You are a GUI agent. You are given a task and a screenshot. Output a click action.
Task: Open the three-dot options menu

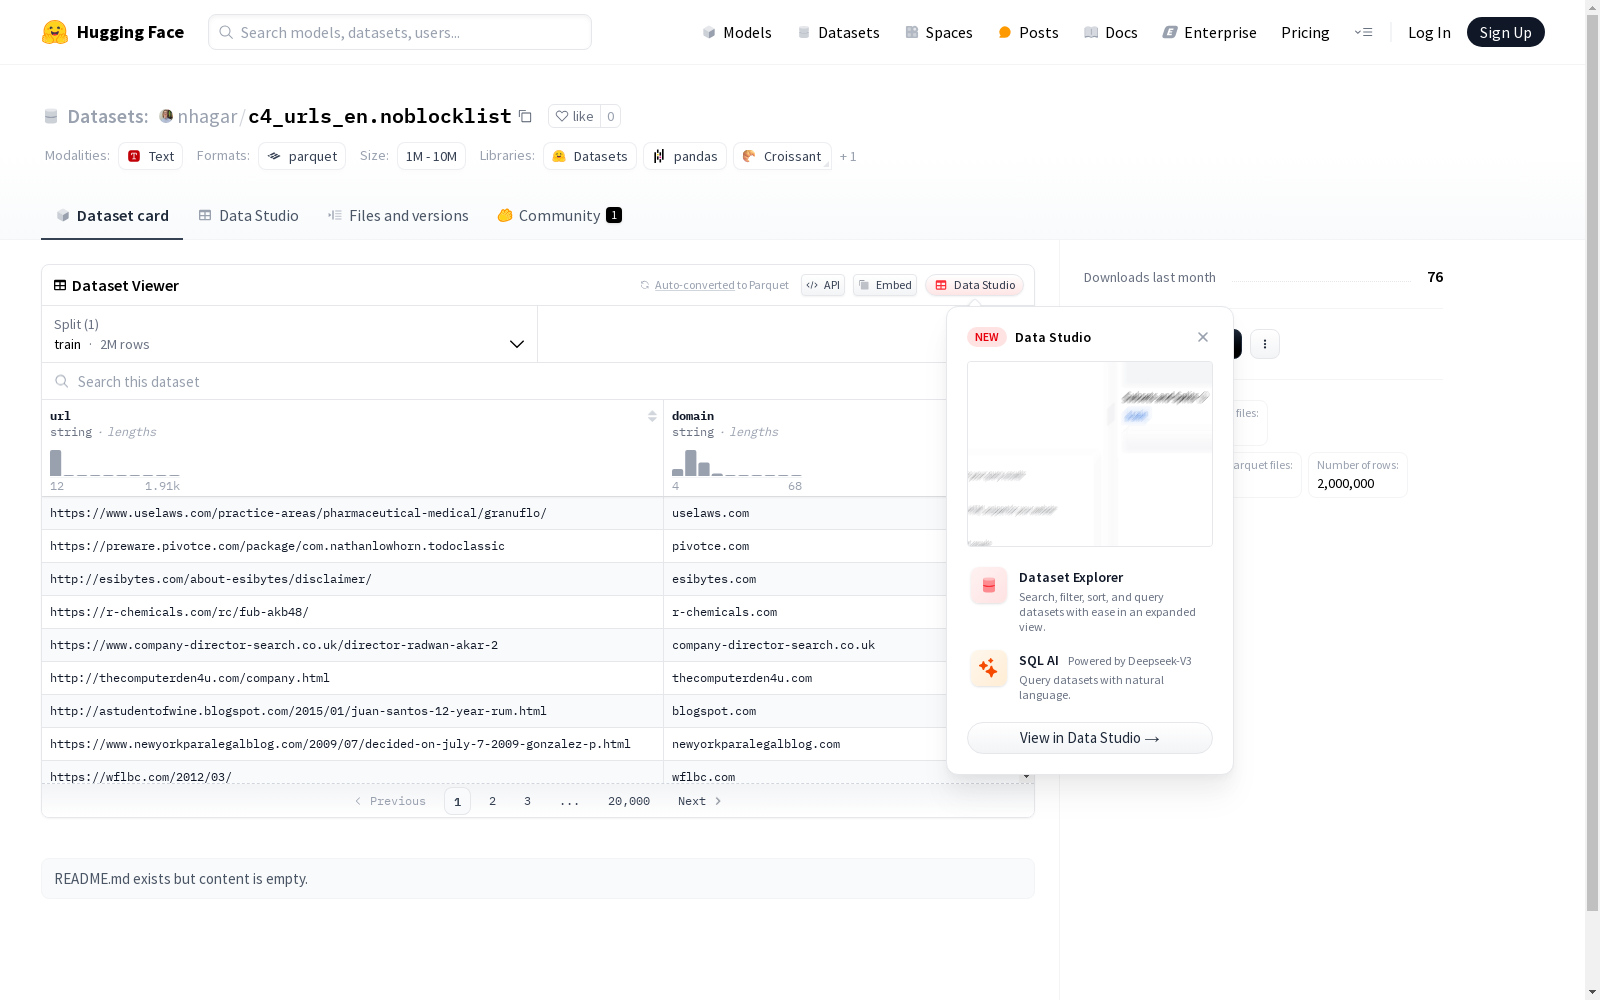click(x=1265, y=344)
